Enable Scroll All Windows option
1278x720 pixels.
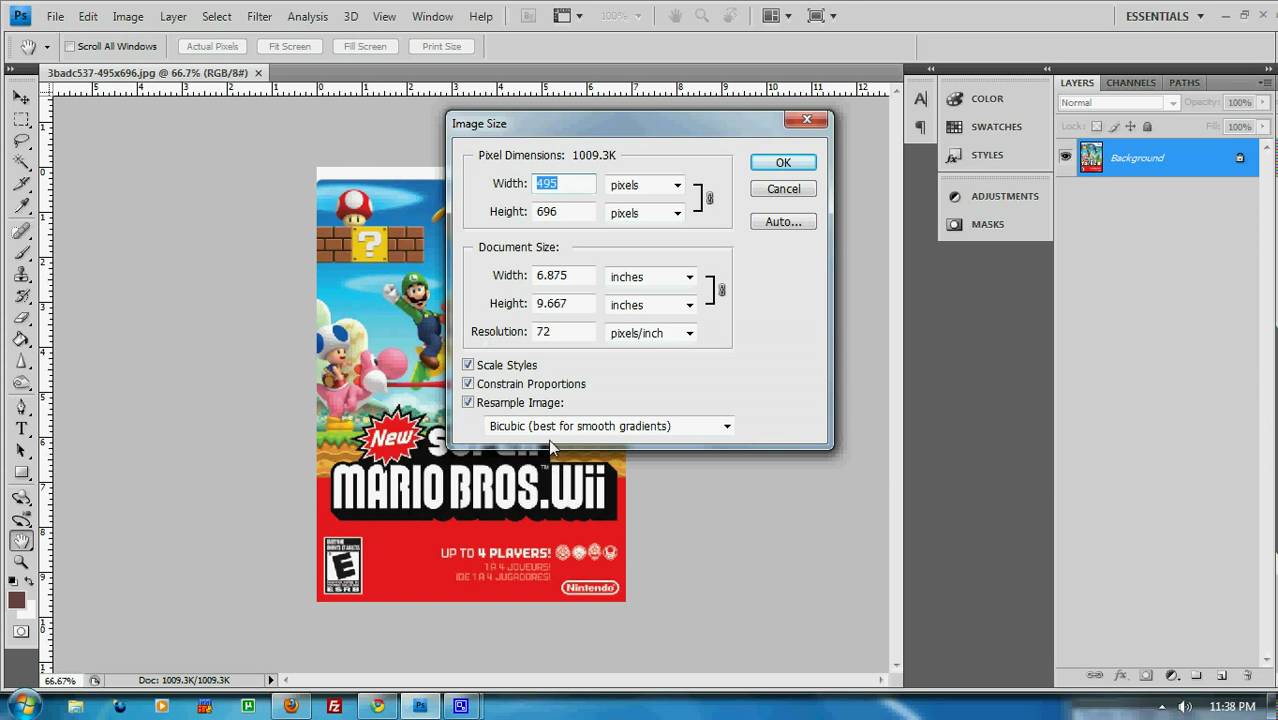tap(70, 46)
